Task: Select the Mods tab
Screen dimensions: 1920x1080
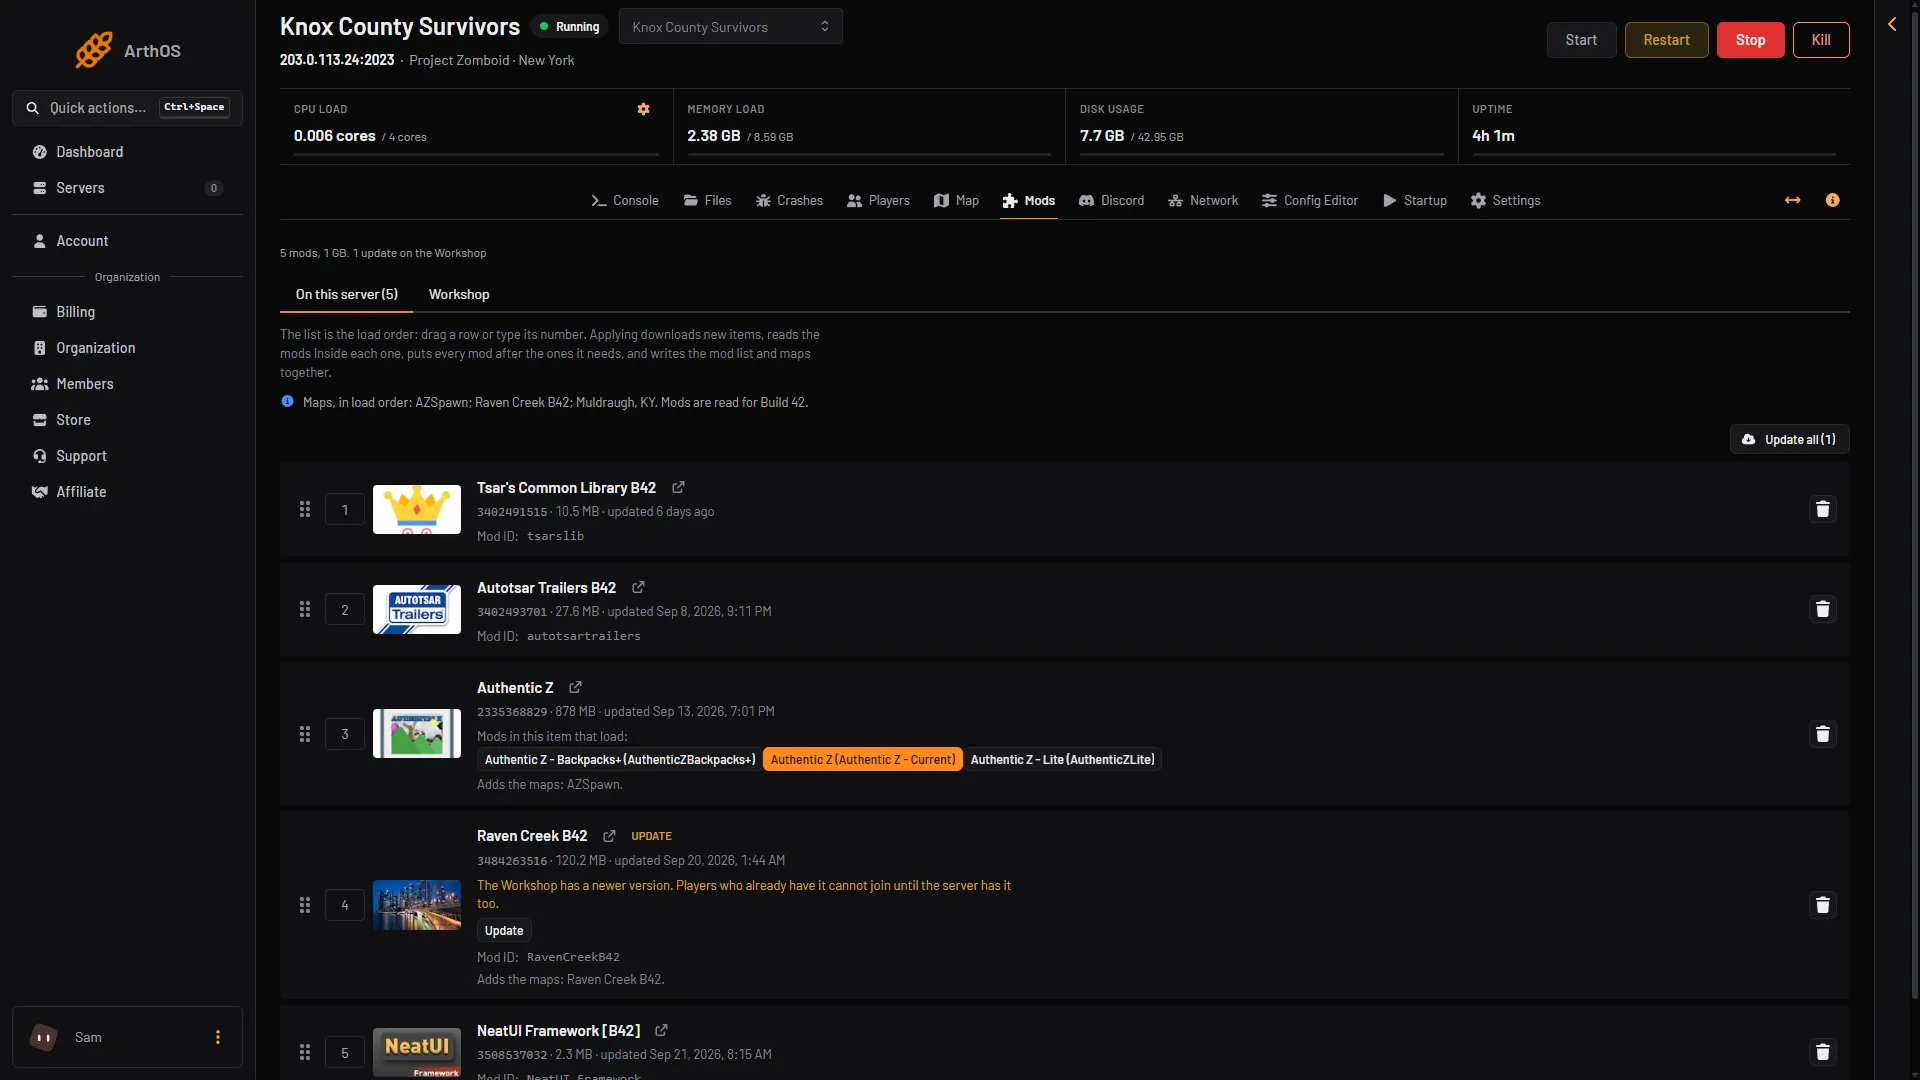Action: [x=1029, y=201]
